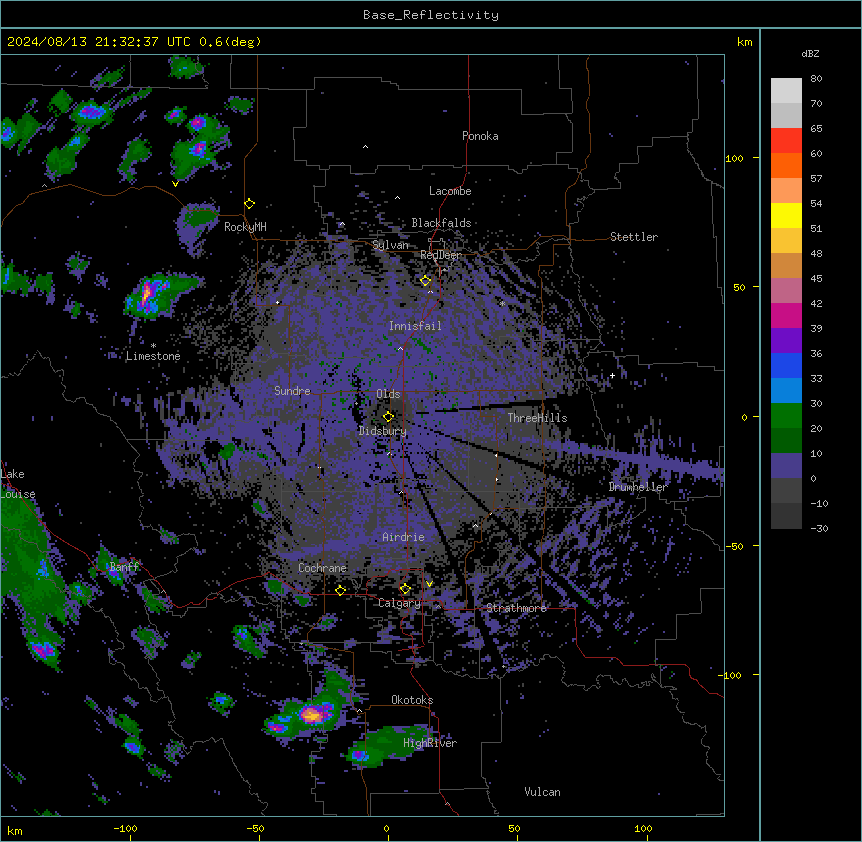Pick the red swatch in dBZ legend
This screenshot has width=862, height=842.
coord(786,140)
